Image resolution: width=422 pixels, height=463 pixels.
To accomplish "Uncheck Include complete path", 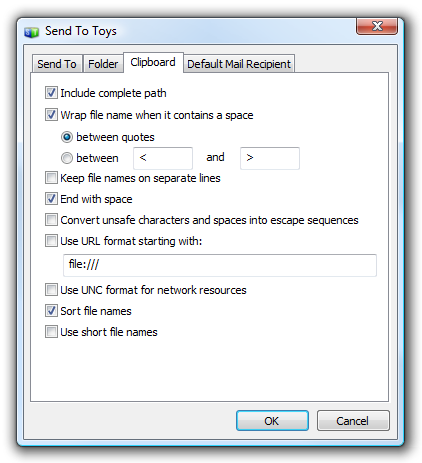I will pos(51,93).
